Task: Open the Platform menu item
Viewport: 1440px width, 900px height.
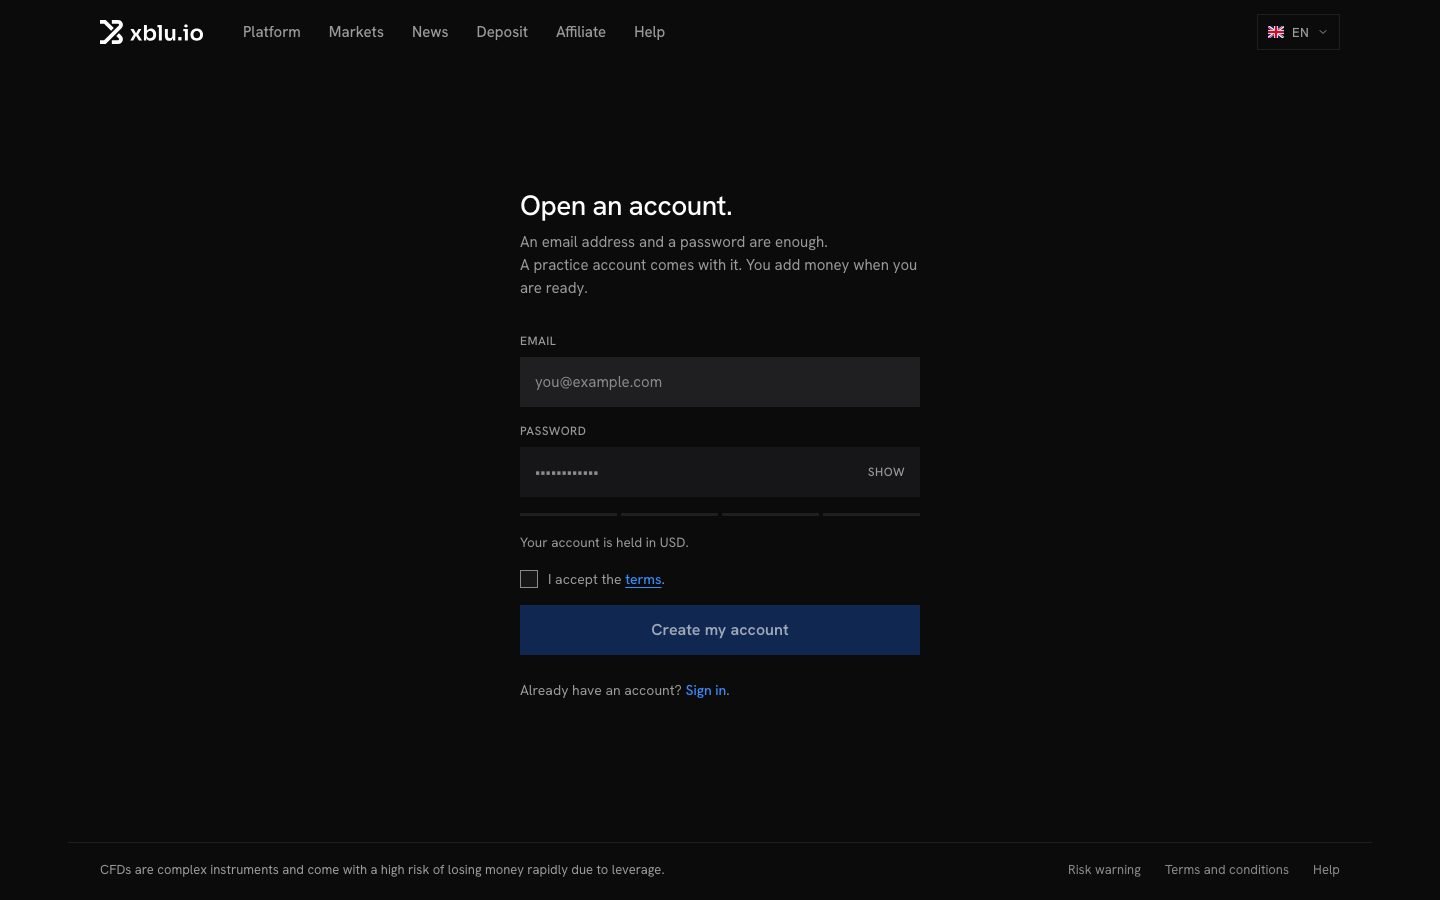Action: point(271,32)
